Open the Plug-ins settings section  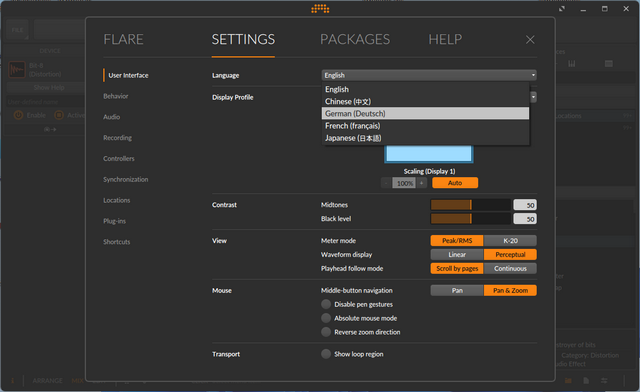pyautogui.click(x=114, y=221)
